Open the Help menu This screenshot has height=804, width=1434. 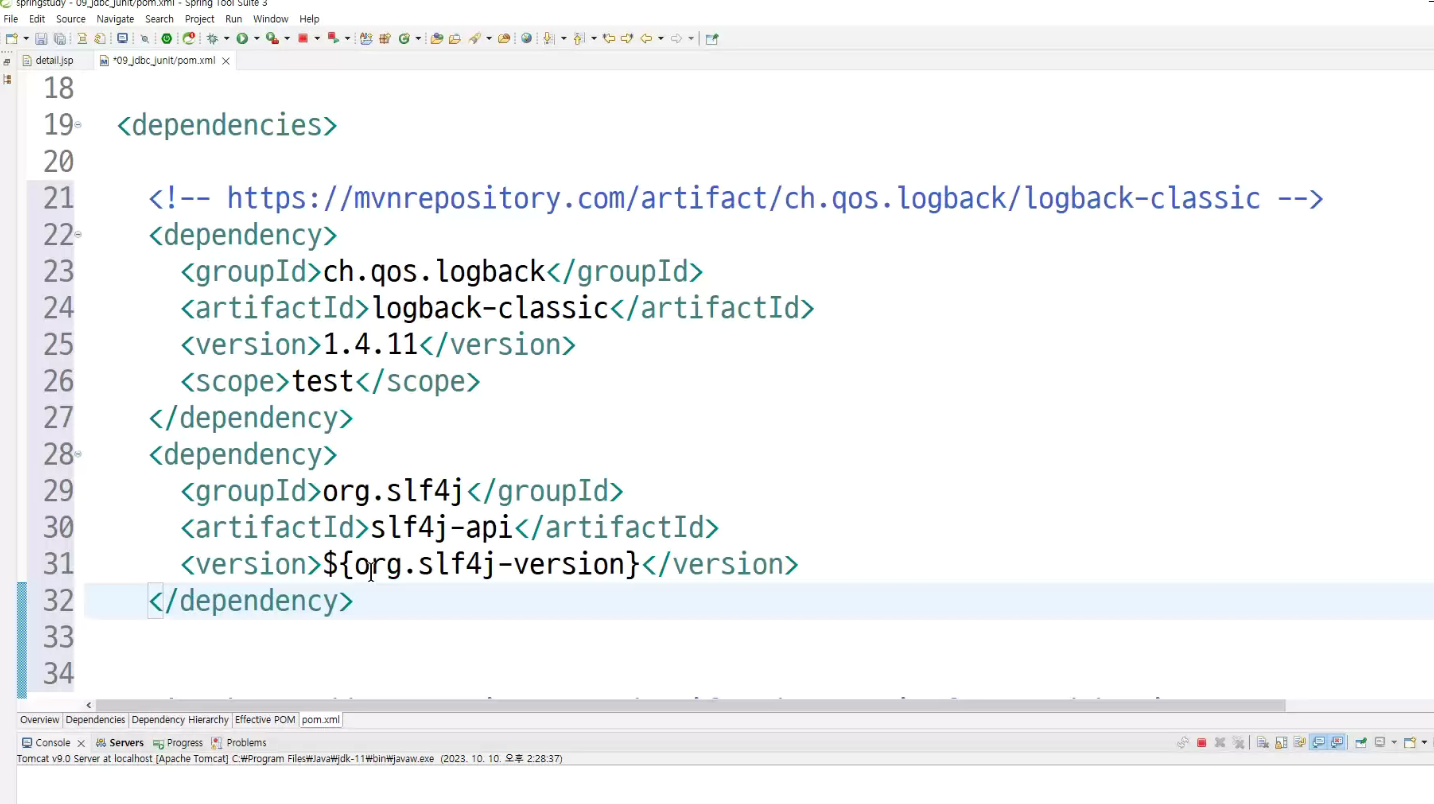pos(310,19)
